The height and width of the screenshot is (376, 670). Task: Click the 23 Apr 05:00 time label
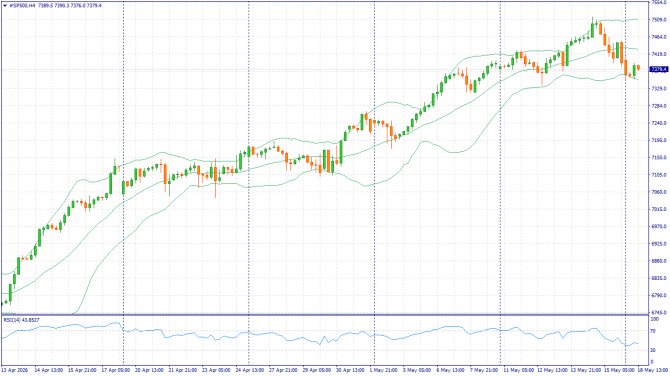coord(216,370)
